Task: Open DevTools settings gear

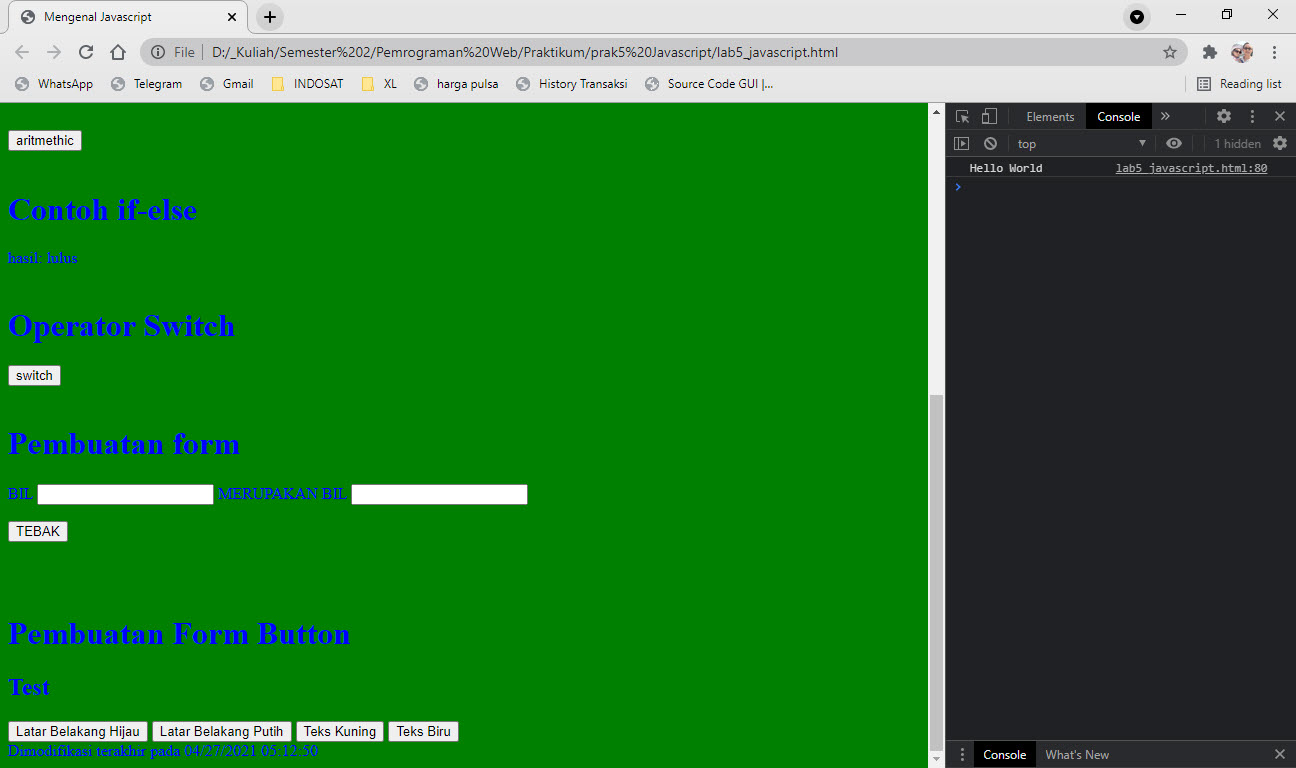Action: tap(1224, 116)
